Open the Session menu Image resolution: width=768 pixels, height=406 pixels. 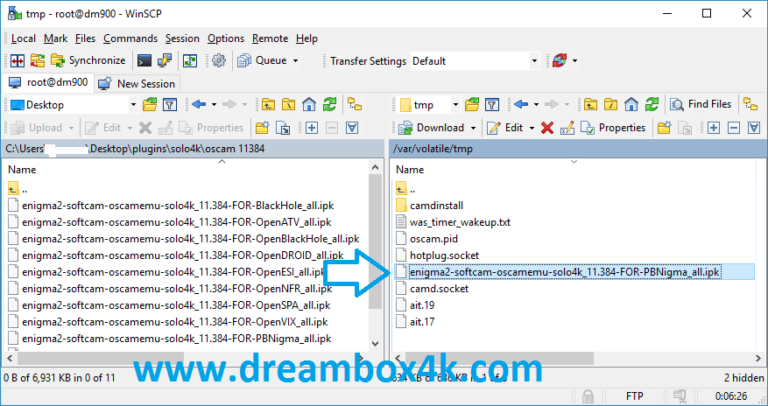point(182,39)
